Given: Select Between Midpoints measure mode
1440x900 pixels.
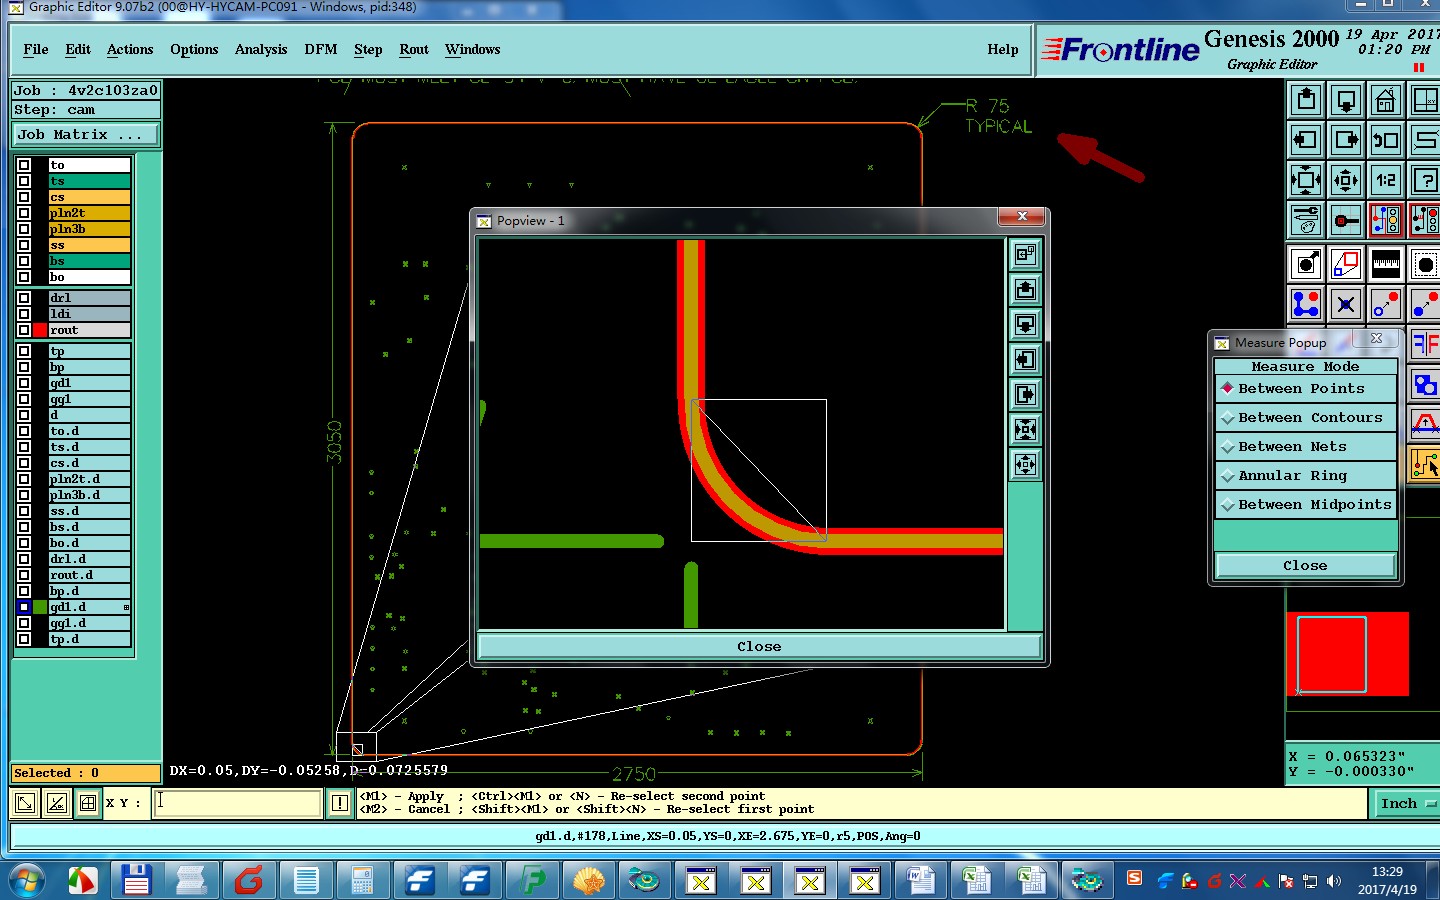Looking at the screenshot, I should pos(1305,504).
